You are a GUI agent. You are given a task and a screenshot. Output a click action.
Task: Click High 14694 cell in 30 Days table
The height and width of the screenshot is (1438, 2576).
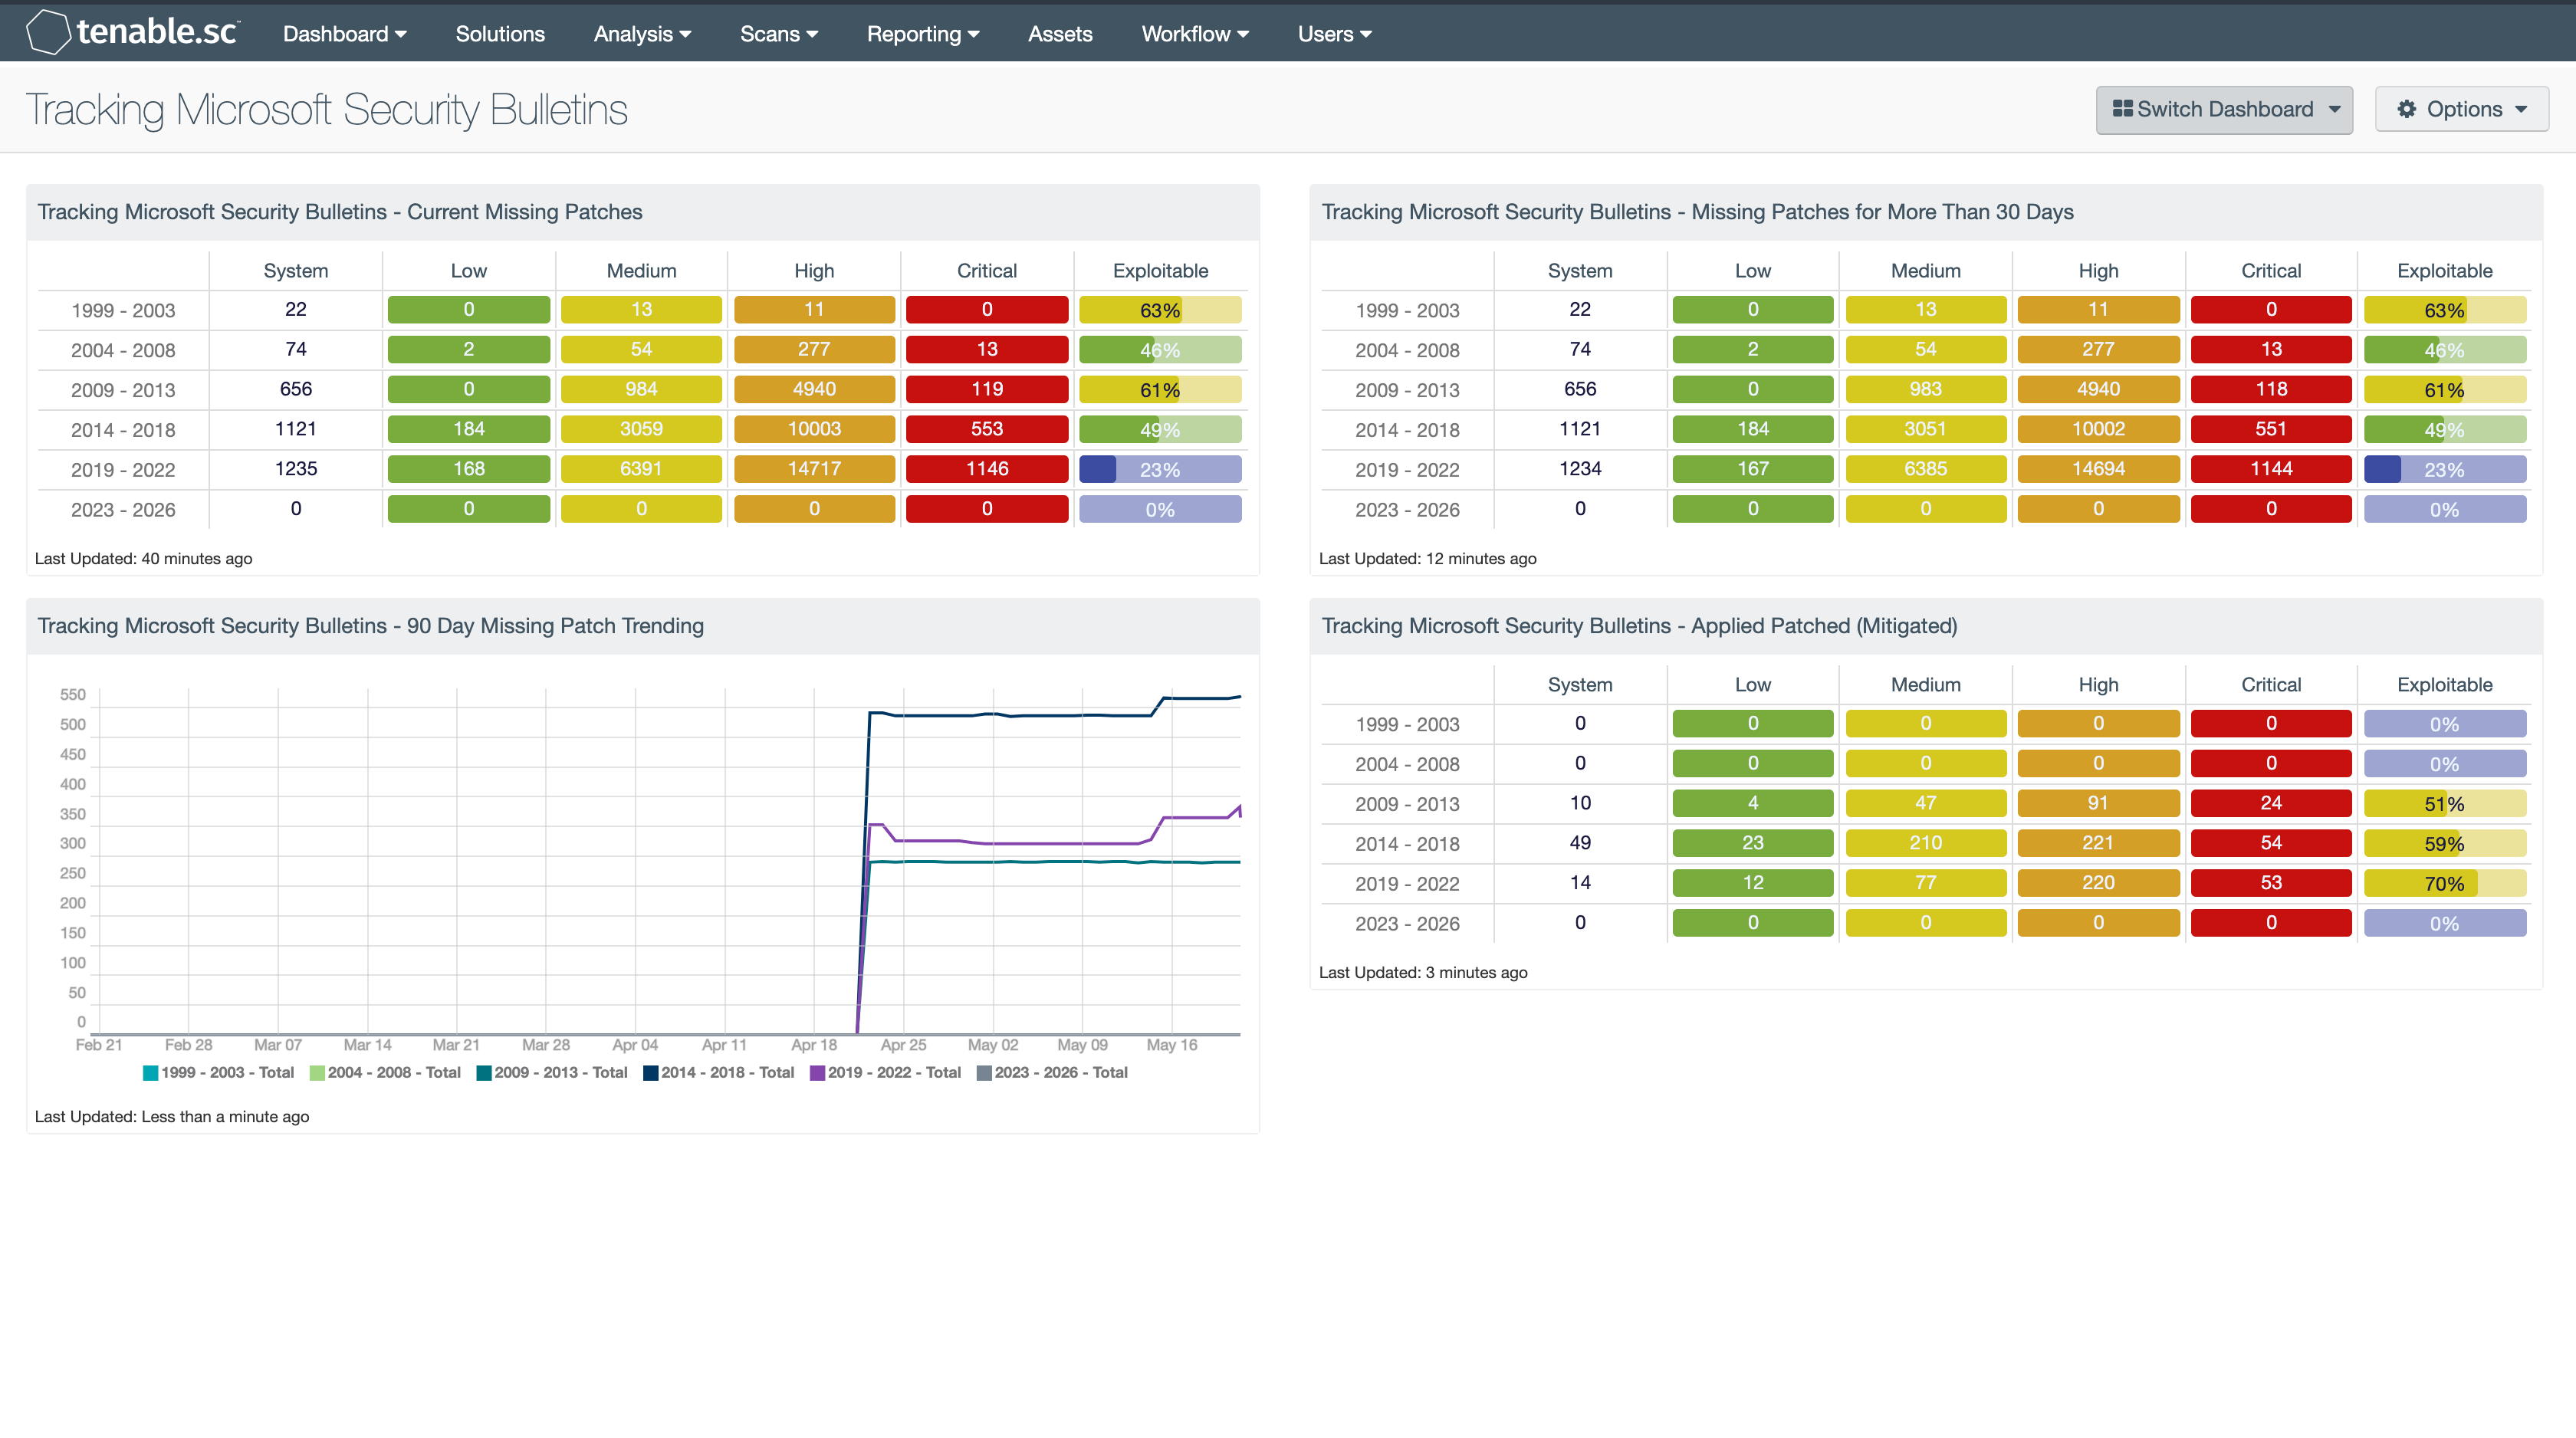coord(2098,469)
